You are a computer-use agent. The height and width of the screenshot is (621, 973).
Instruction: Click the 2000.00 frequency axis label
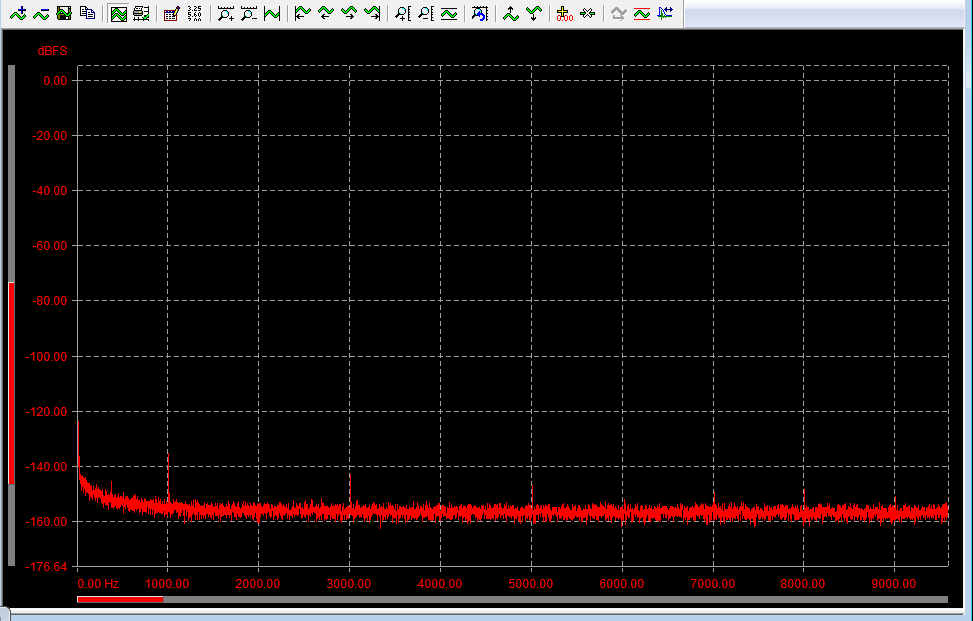[258, 584]
